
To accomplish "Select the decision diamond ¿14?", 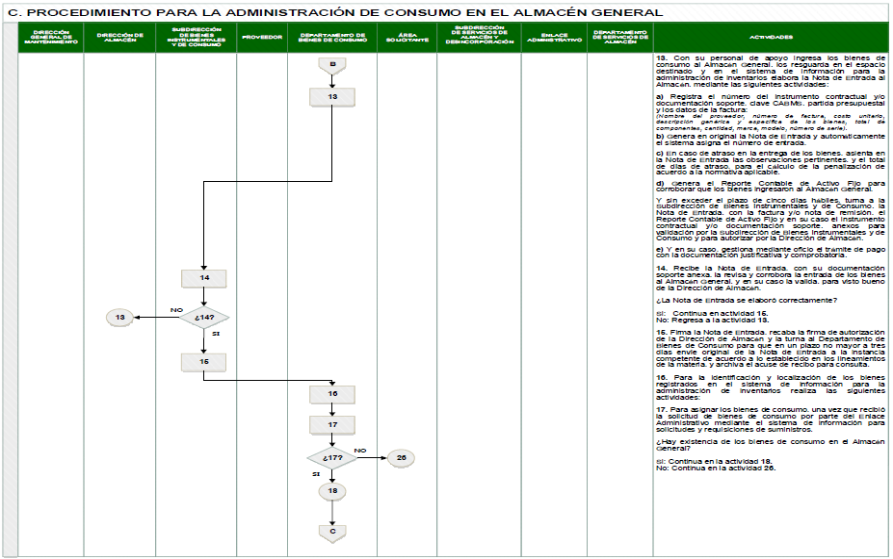I will tap(203, 318).
